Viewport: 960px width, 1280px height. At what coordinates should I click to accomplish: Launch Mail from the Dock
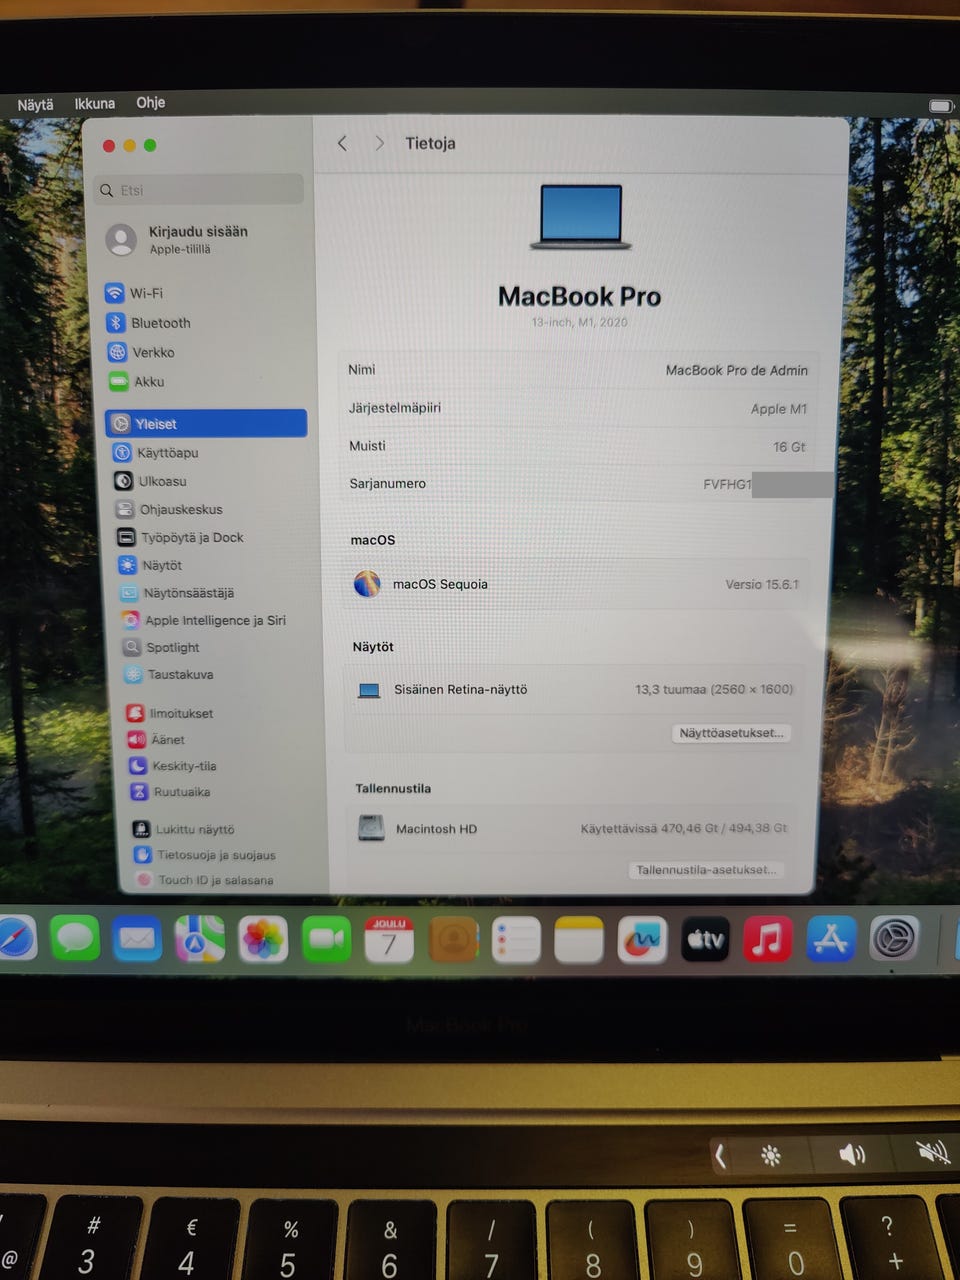(x=138, y=940)
